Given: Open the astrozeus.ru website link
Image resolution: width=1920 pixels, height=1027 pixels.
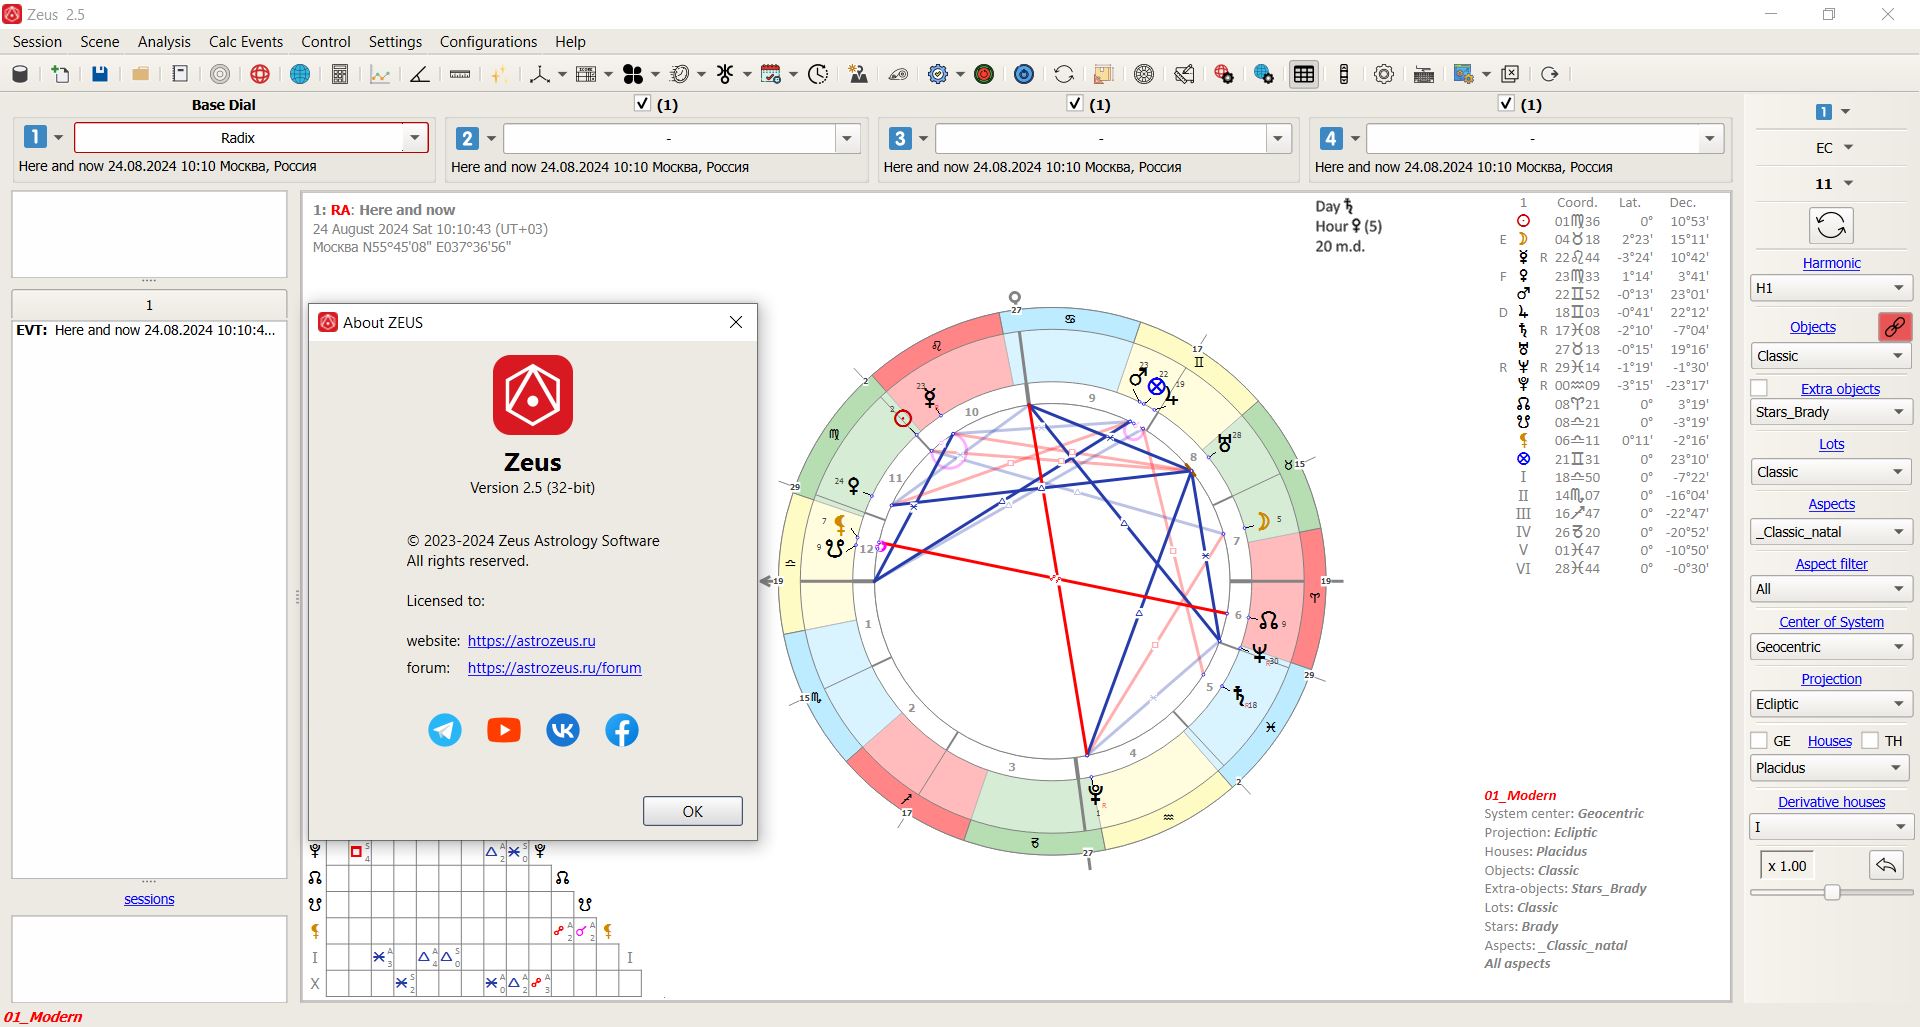Looking at the screenshot, I should tap(531, 641).
